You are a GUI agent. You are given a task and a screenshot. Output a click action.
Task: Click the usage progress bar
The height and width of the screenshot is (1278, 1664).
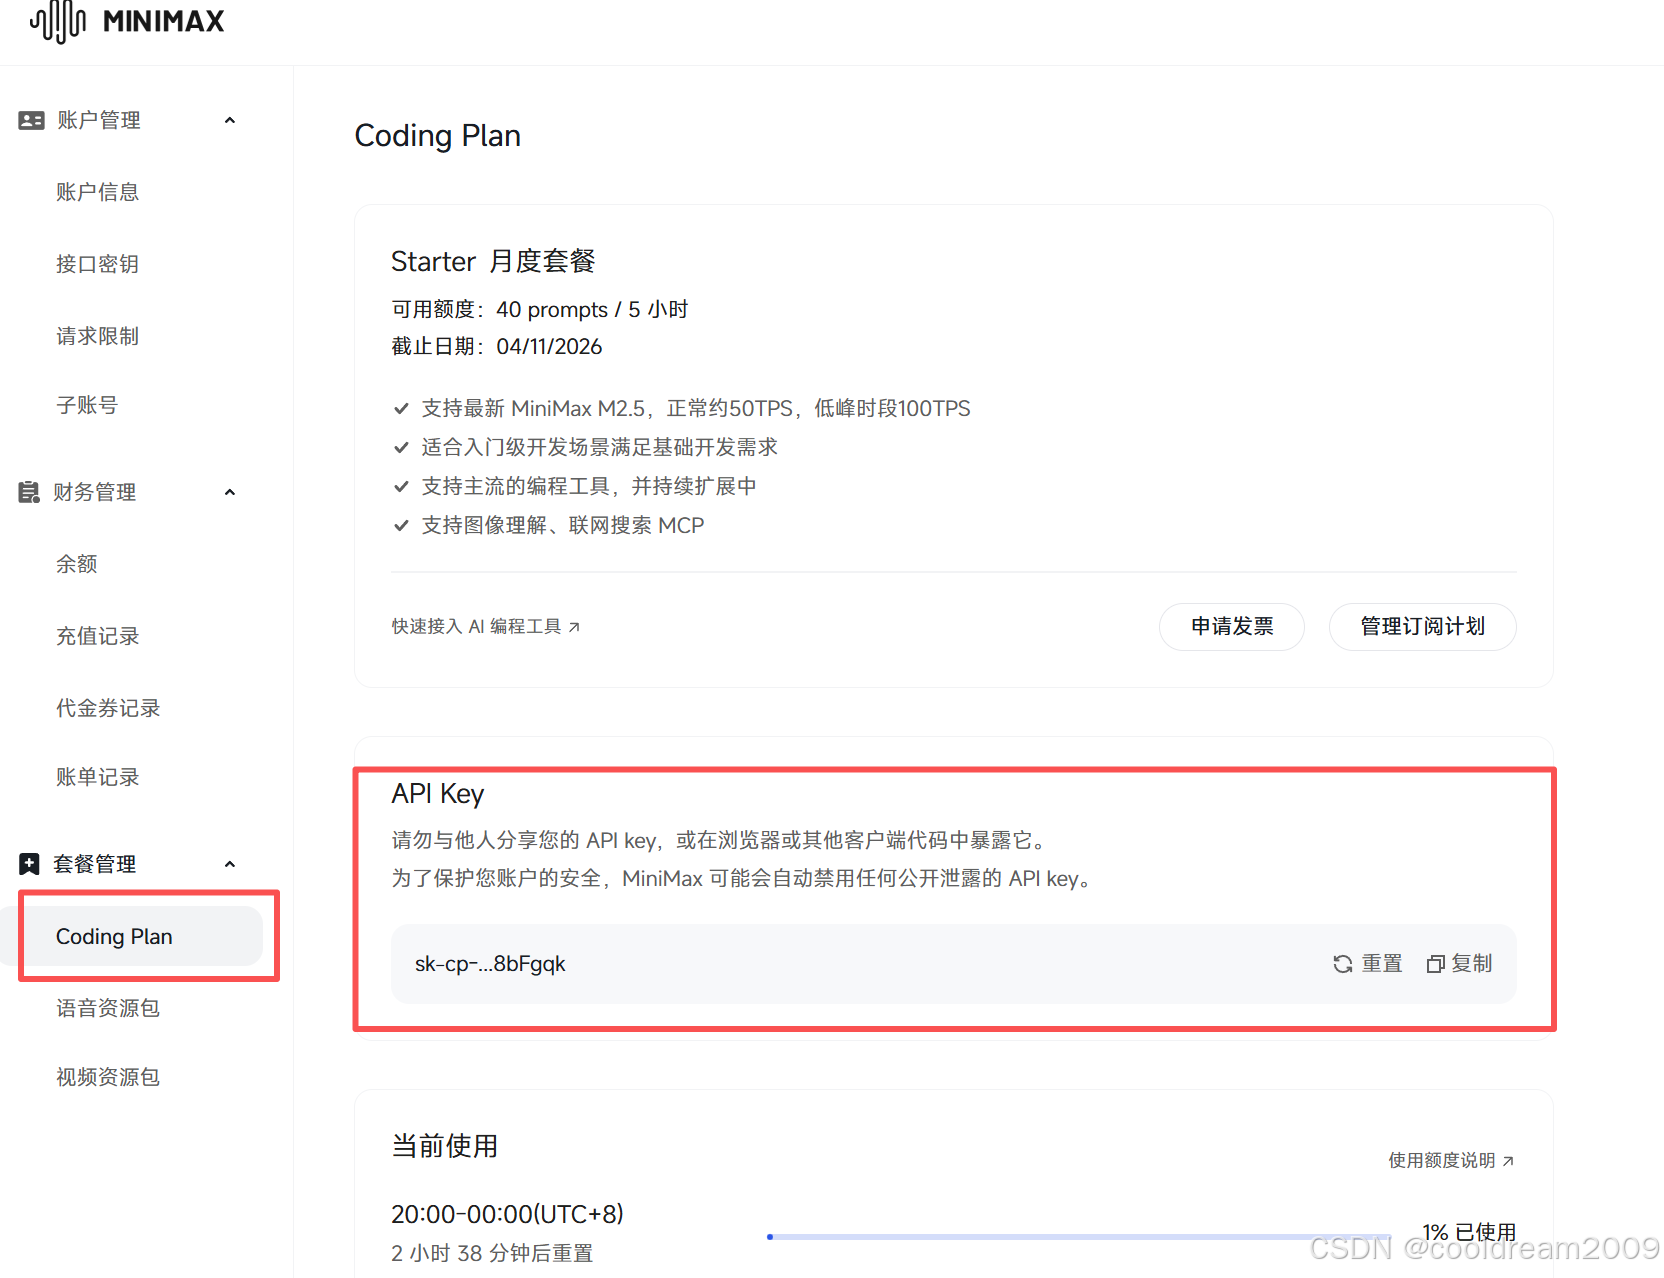1079,1237
